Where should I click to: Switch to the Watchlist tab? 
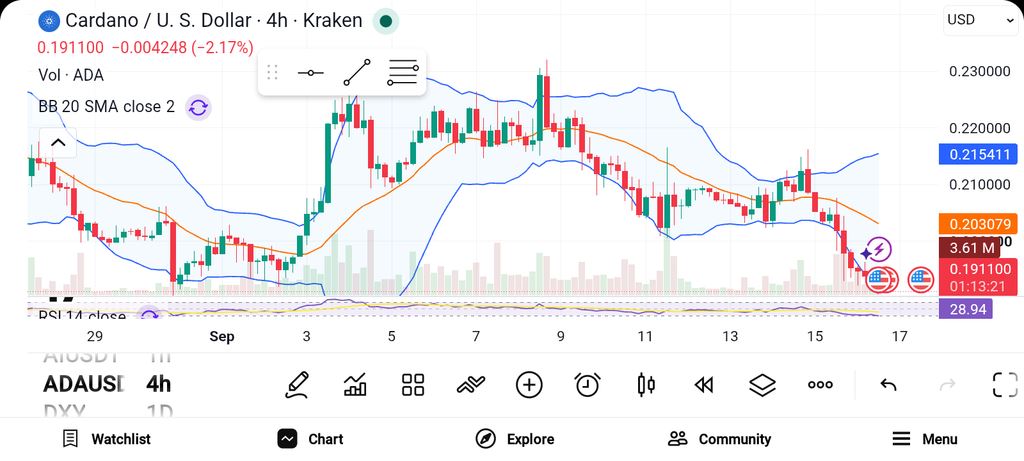106,439
